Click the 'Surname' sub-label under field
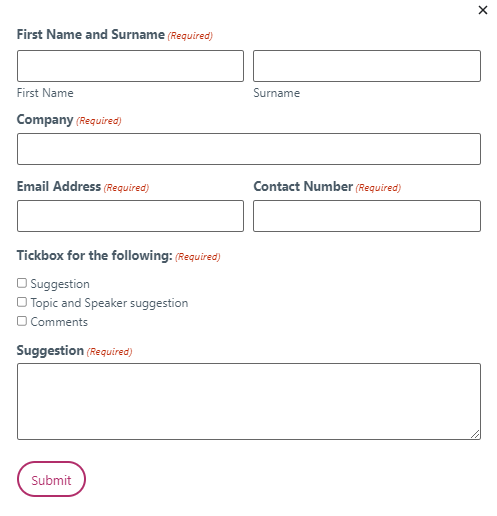 (276, 93)
